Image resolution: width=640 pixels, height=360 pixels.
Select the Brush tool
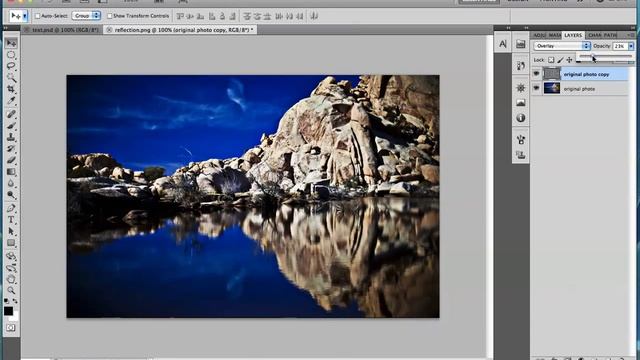tap(11, 126)
